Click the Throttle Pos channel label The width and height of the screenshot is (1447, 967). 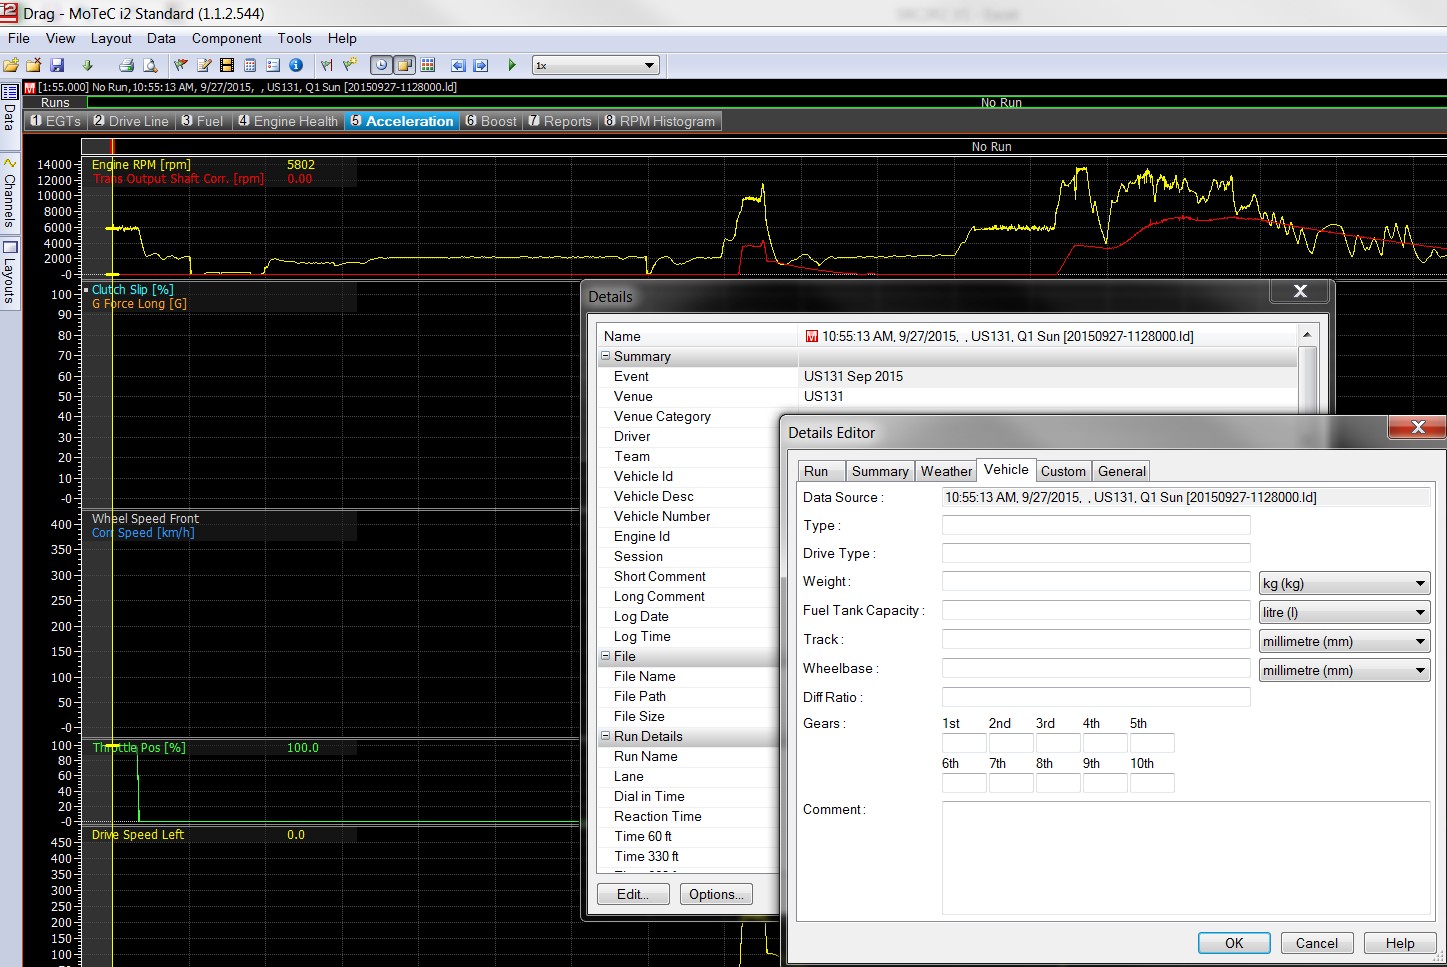tap(139, 748)
